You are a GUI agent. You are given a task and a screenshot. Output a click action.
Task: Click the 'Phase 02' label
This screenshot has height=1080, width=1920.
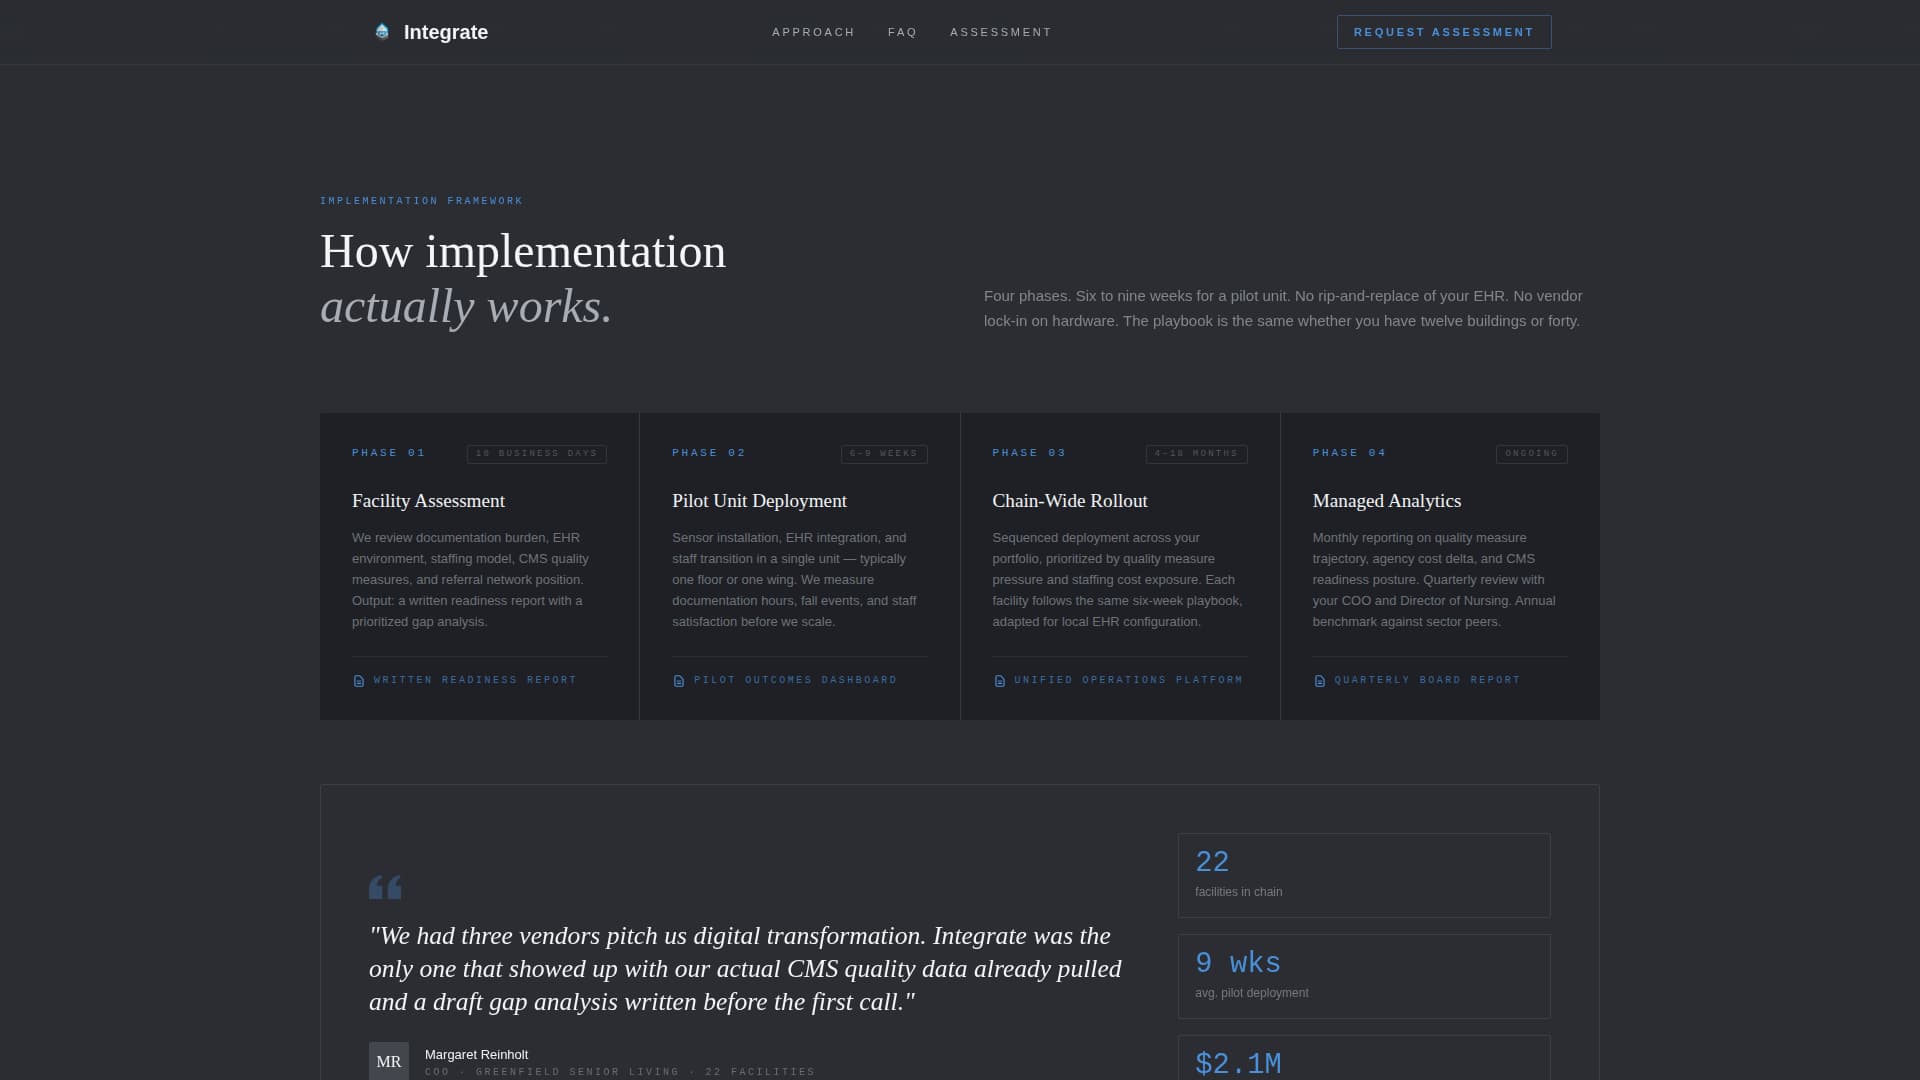[x=709, y=453]
